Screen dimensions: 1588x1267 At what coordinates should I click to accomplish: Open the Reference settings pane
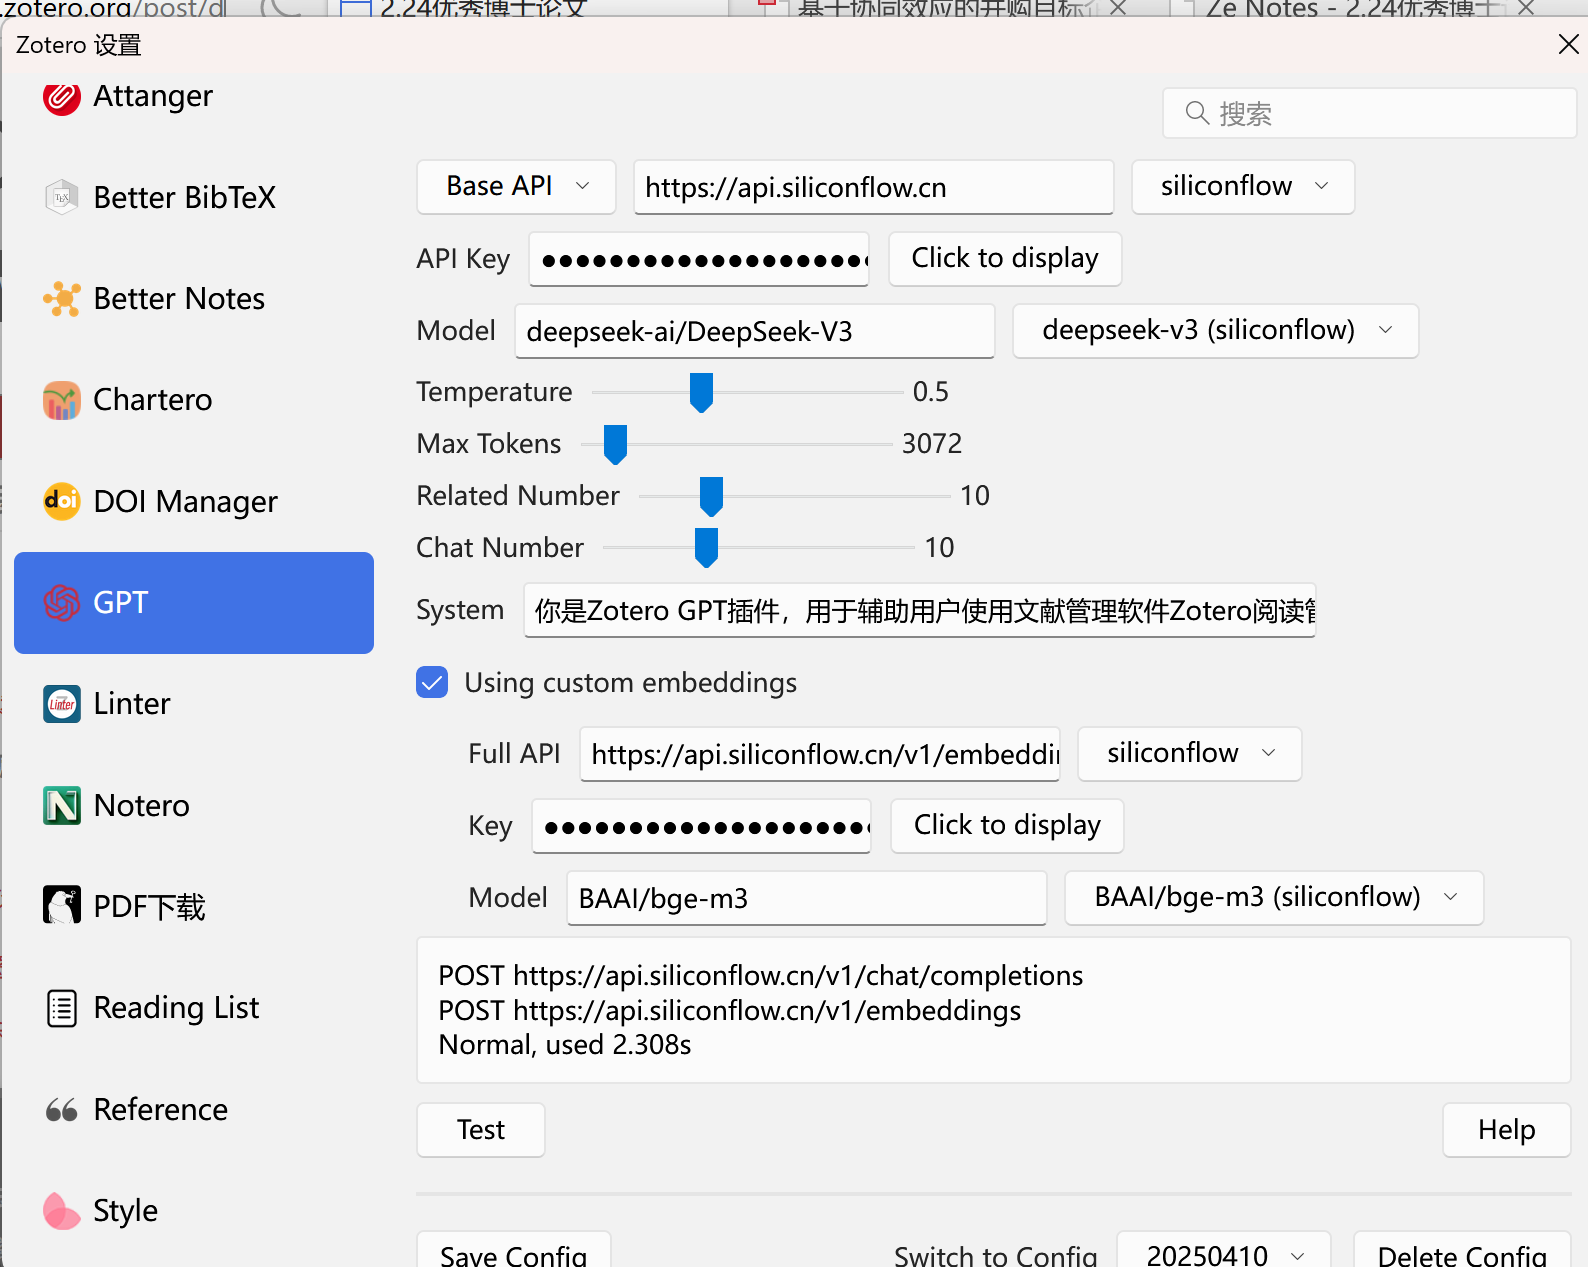(194, 1110)
